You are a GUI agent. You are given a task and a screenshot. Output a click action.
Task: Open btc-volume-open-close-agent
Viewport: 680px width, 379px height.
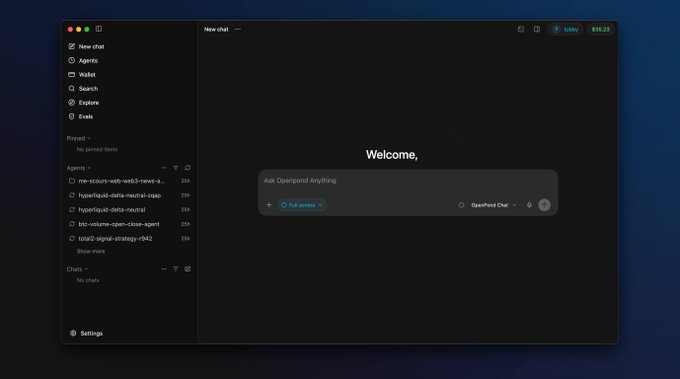pos(130,224)
